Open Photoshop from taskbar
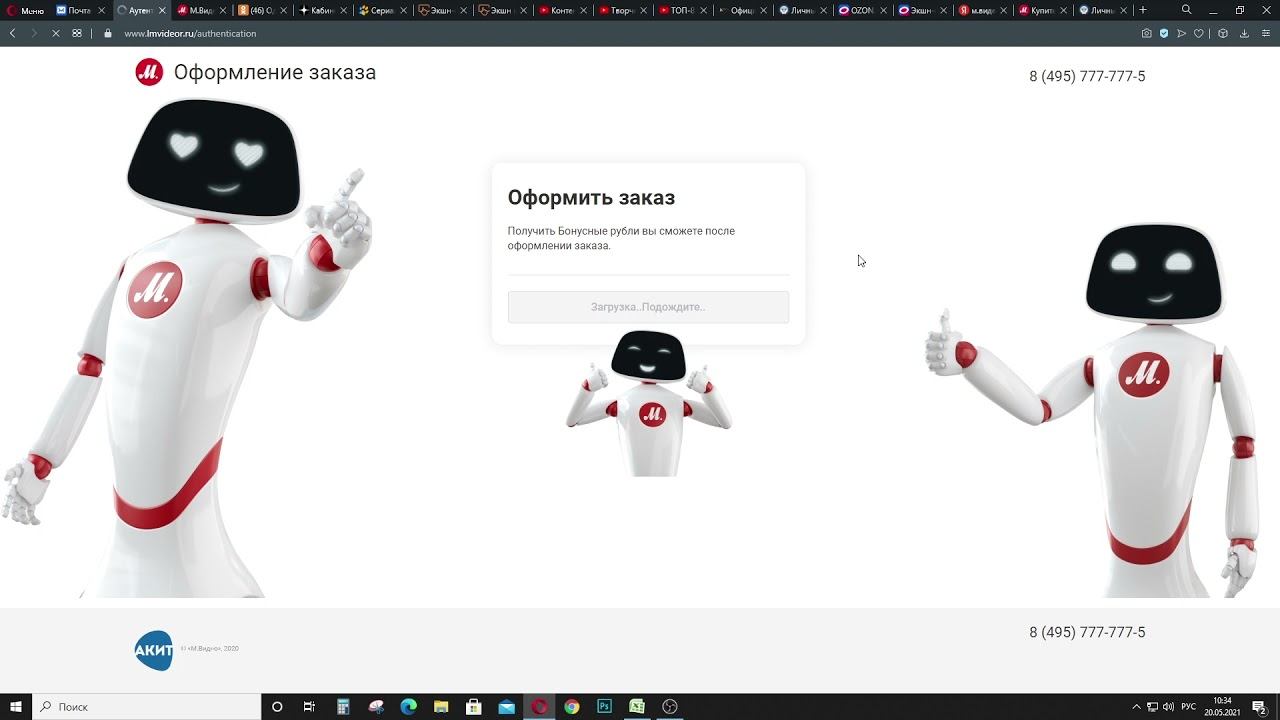Screen dimensions: 1280x720 (x=604, y=706)
